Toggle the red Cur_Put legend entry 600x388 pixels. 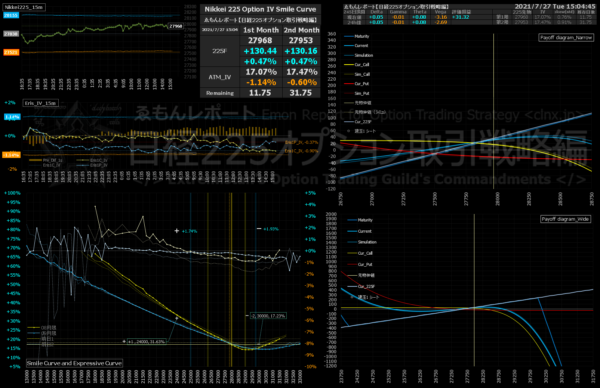click(357, 83)
